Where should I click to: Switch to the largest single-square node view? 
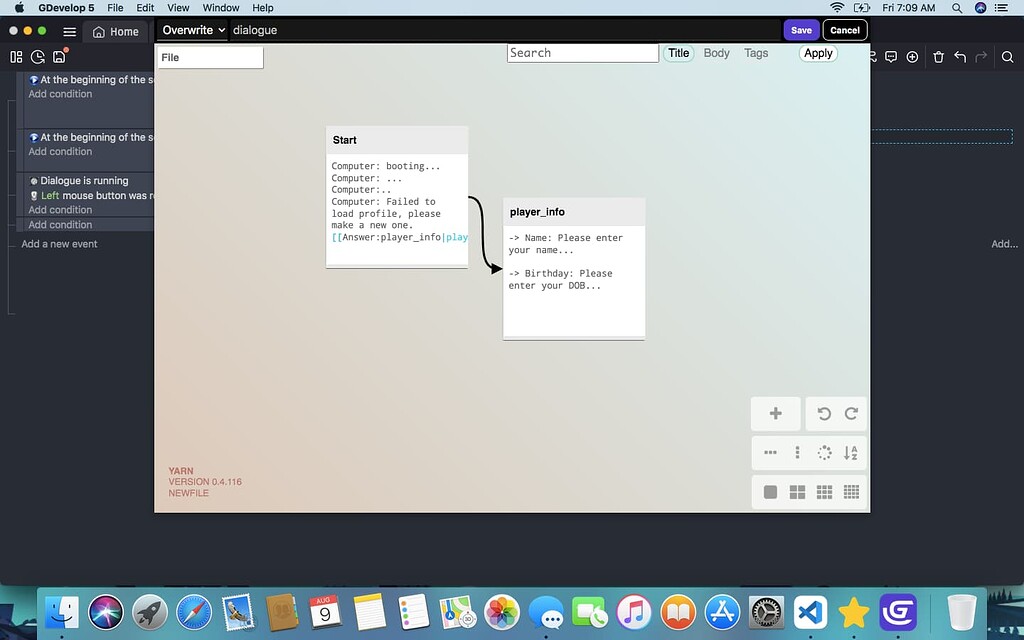[770, 492]
